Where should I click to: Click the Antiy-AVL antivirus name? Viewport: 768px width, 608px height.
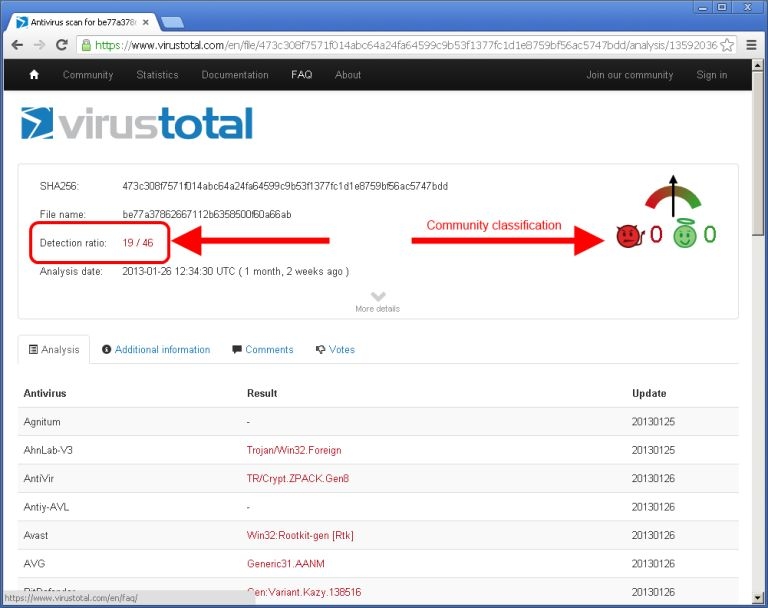pyautogui.click(x=47, y=507)
